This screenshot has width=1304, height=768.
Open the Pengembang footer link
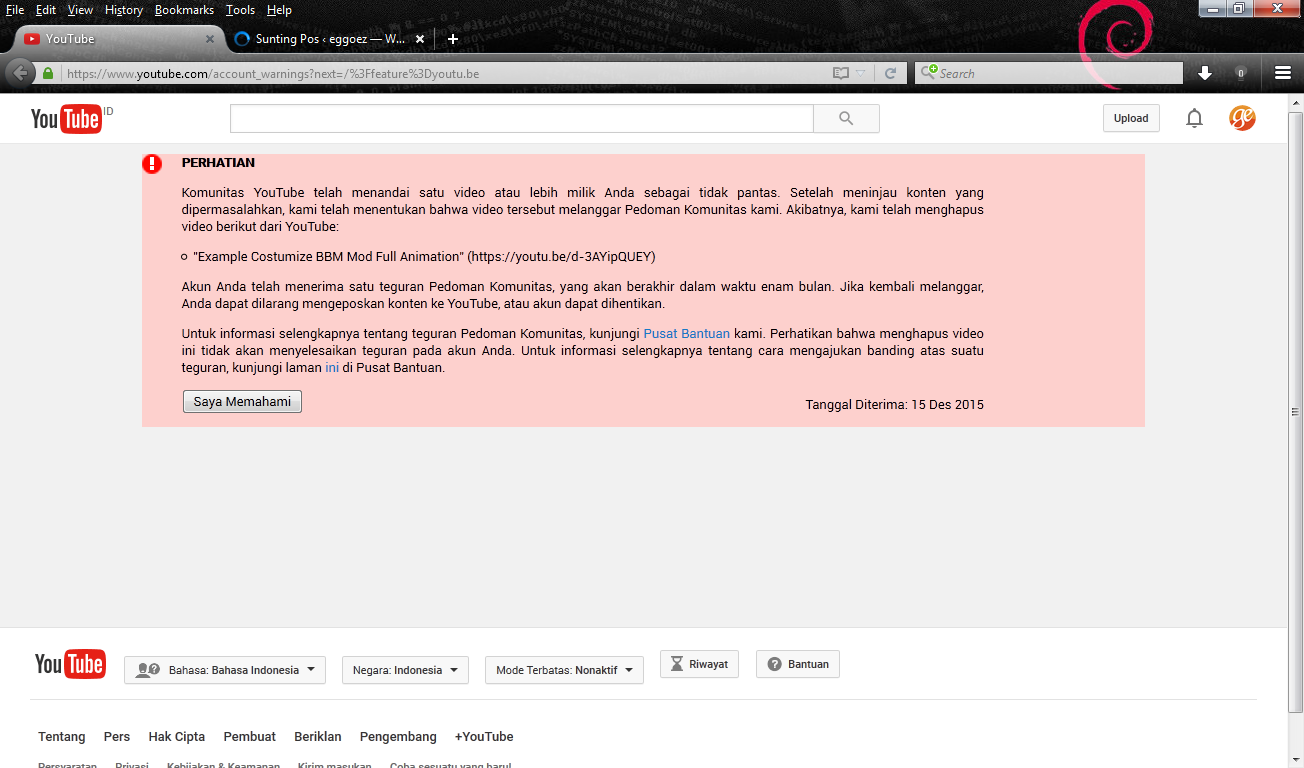click(x=398, y=737)
